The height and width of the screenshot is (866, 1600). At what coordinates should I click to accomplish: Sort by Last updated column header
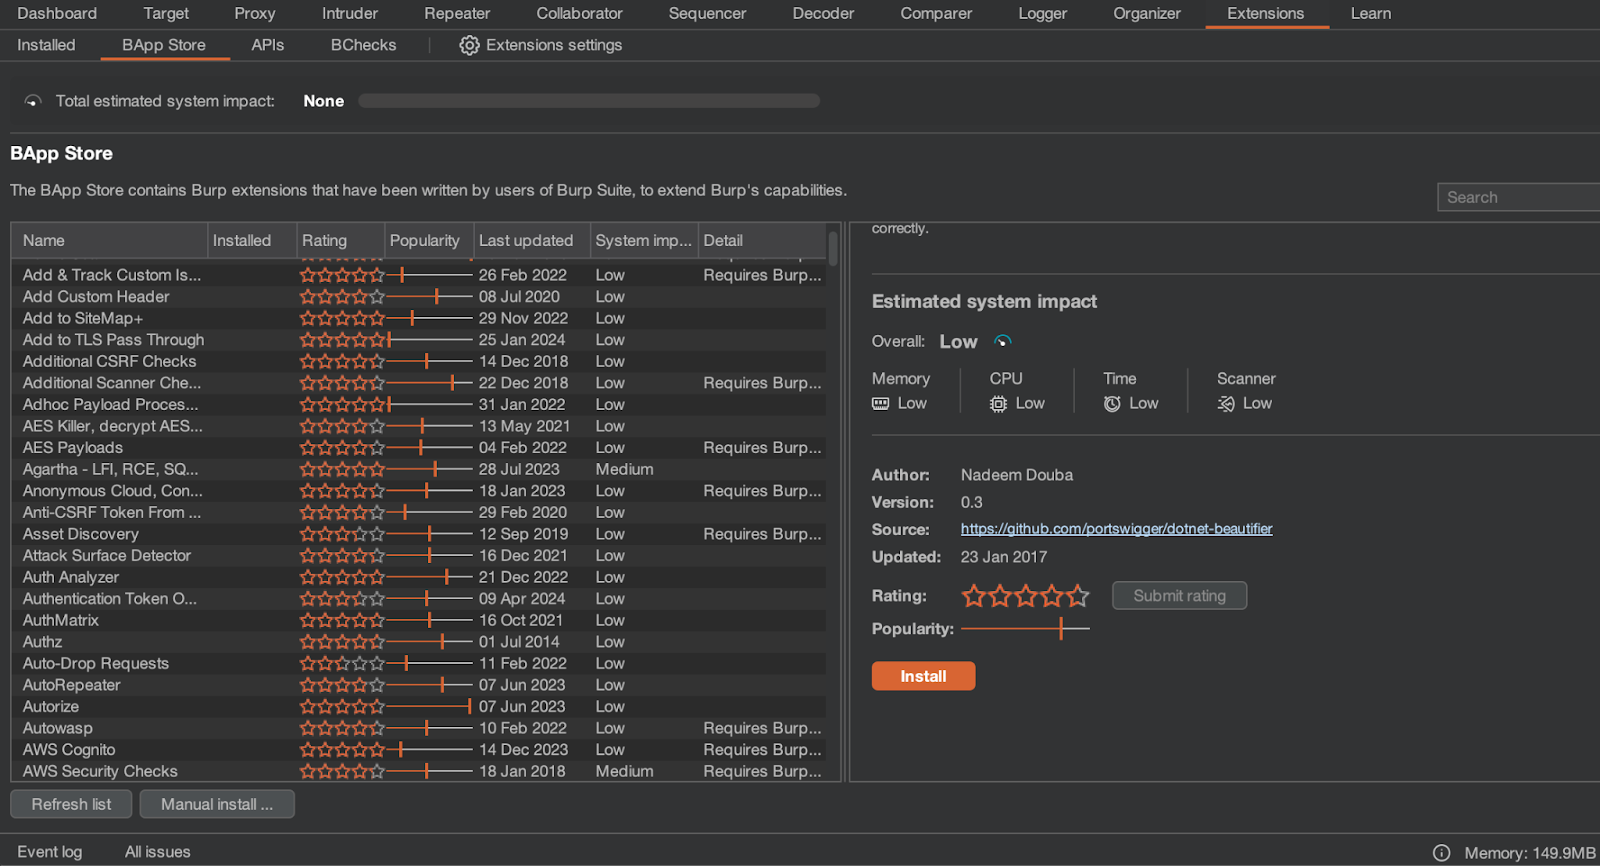click(x=532, y=241)
